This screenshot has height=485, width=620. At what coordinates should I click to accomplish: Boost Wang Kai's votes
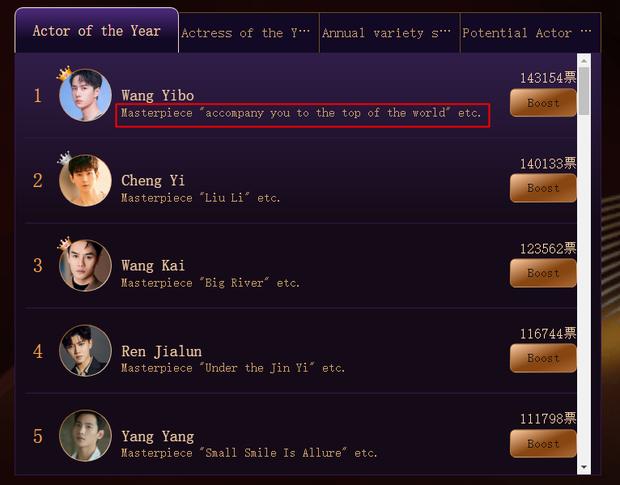coord(543,273)
